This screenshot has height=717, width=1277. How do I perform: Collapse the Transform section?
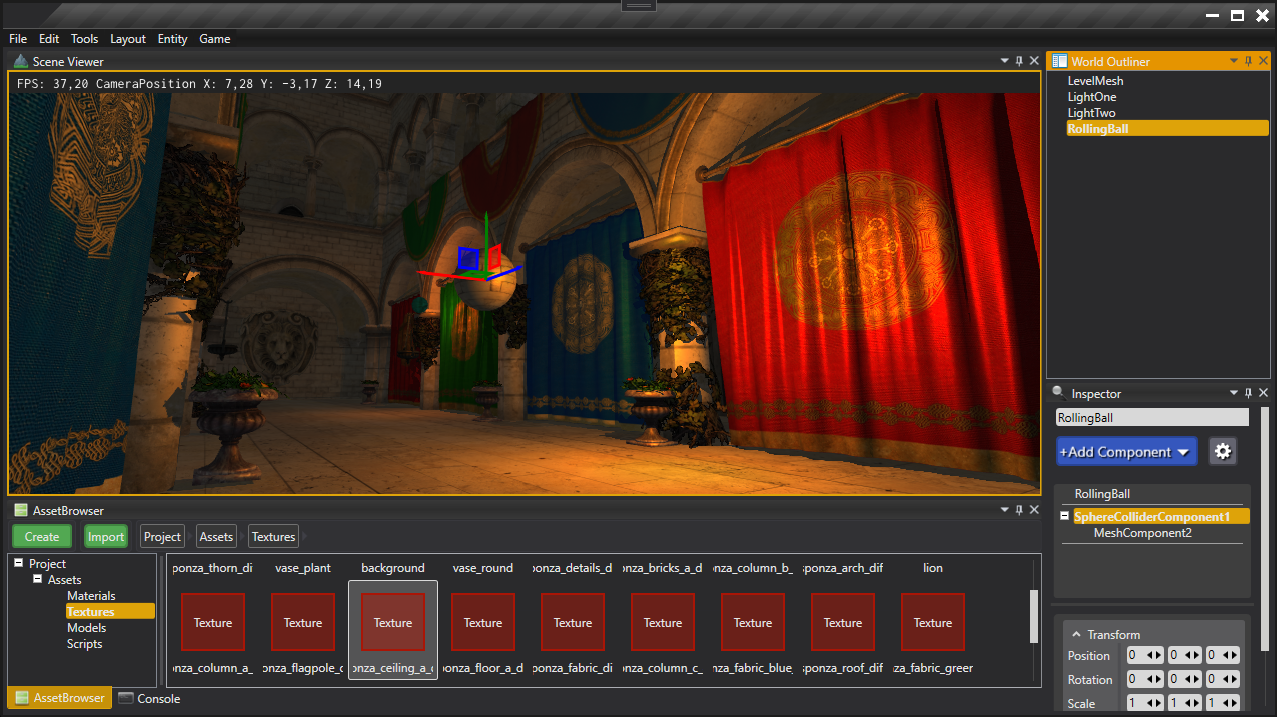[1077, 635]
